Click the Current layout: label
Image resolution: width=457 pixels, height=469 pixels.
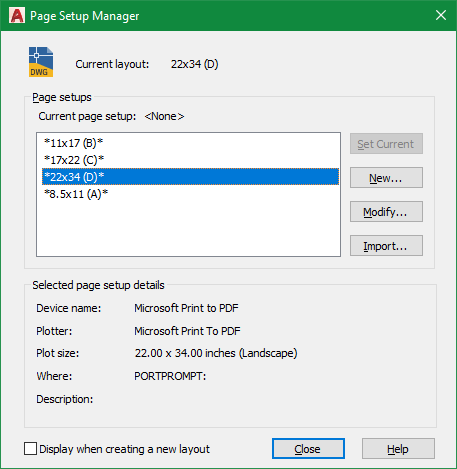(112, 64)
